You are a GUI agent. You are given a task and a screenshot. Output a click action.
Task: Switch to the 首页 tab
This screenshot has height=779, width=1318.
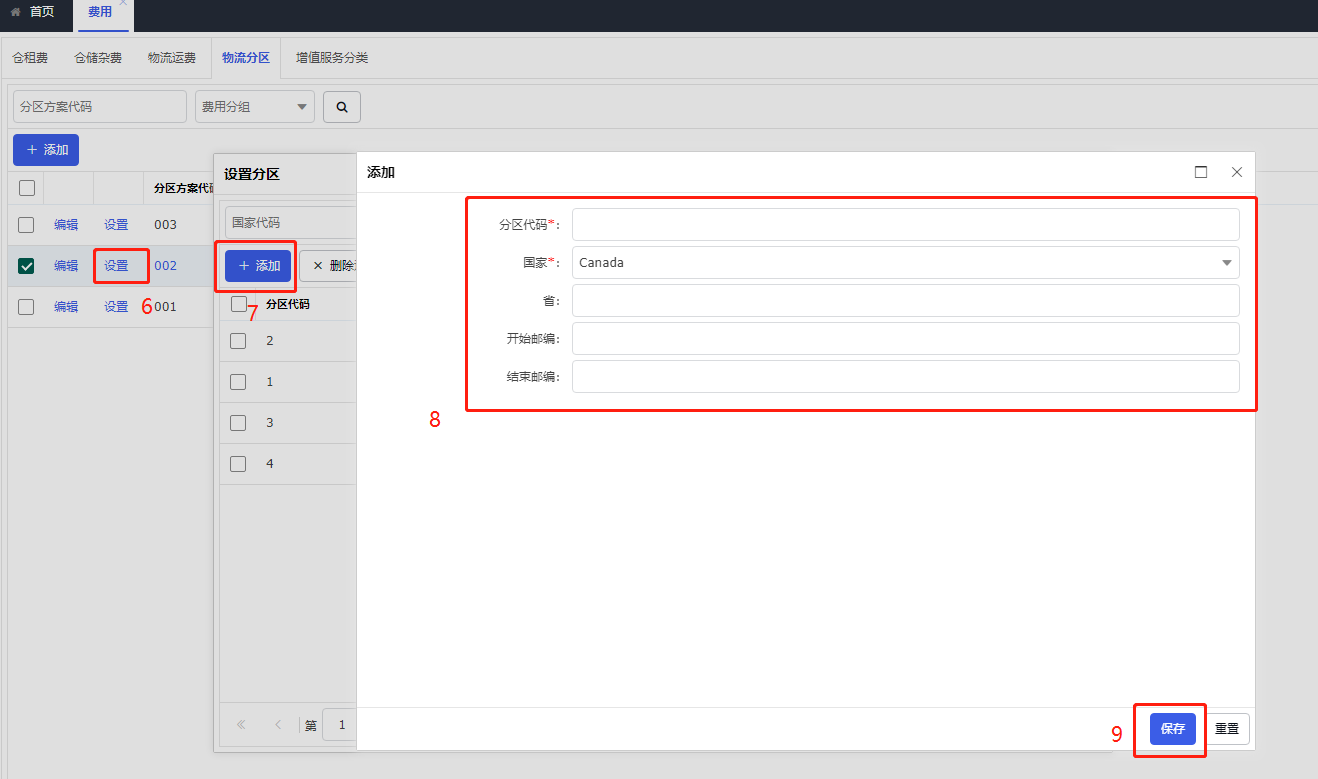[x=32, y=12]
